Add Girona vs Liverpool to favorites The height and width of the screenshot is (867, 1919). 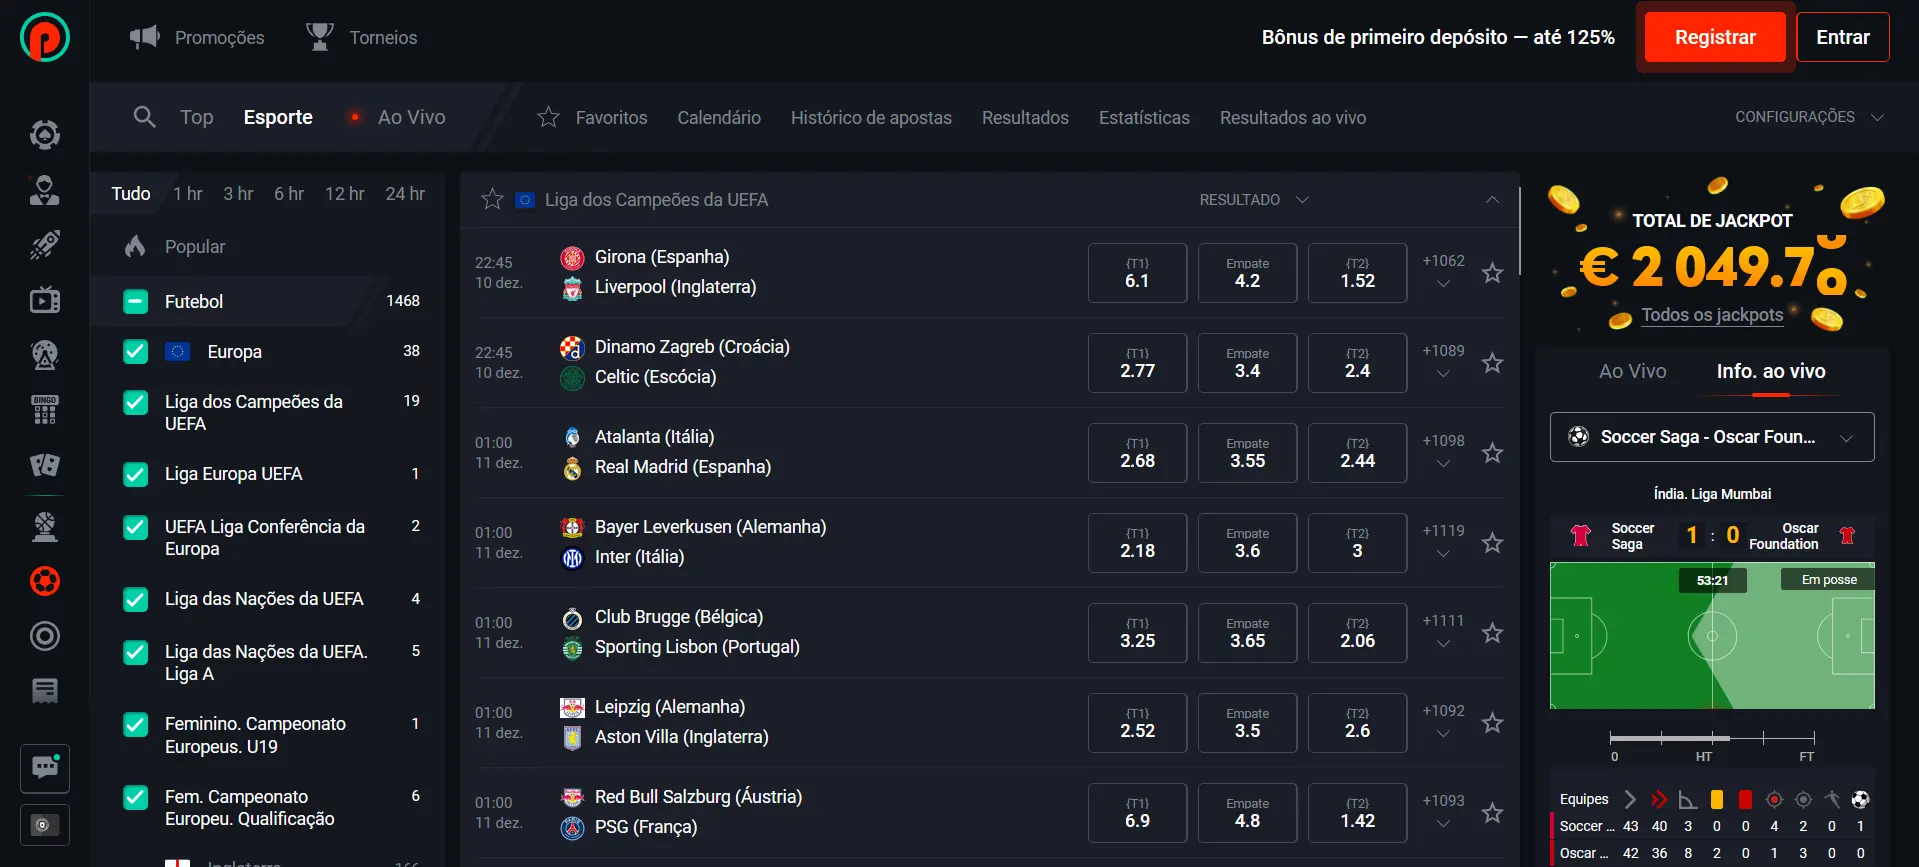[1492, 273]
